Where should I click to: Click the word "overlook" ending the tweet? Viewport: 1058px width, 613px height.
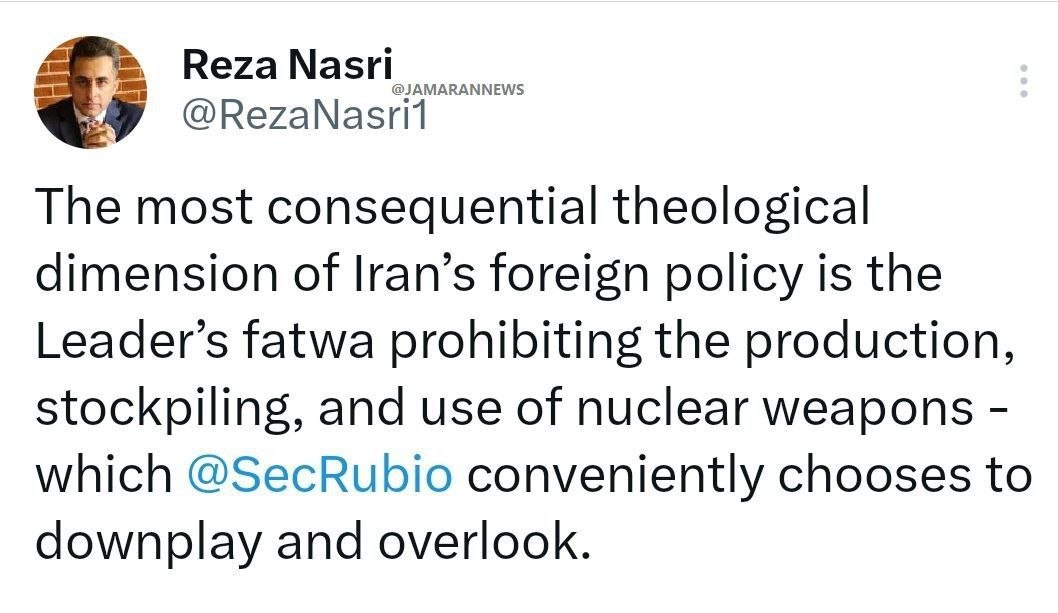[478, 542]
